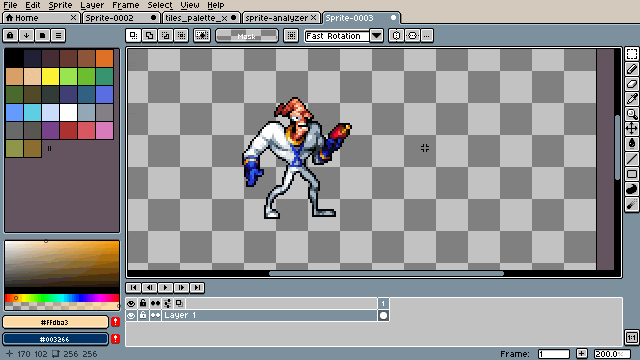Select the Zoom magnifier tool
Viewport: 640px width, 360px height.
click(631, 114)
